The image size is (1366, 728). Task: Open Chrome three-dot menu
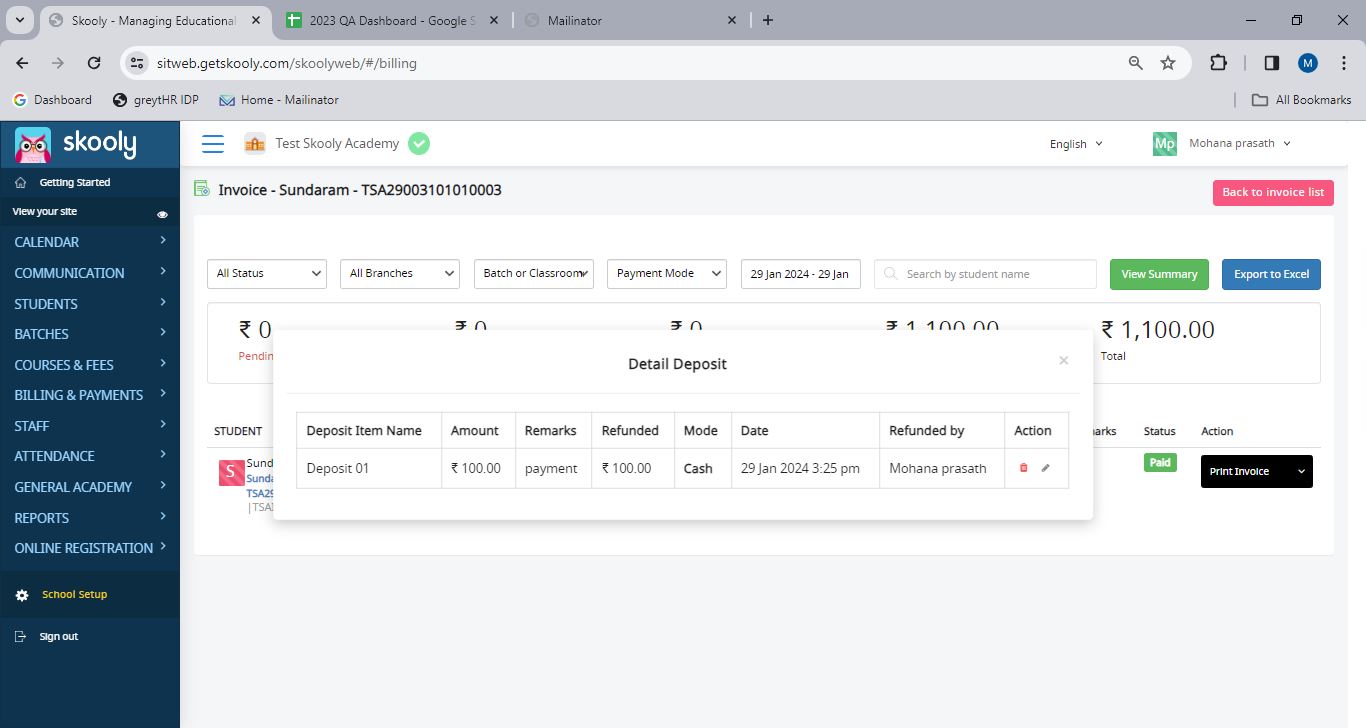(x=1343, y=63)
